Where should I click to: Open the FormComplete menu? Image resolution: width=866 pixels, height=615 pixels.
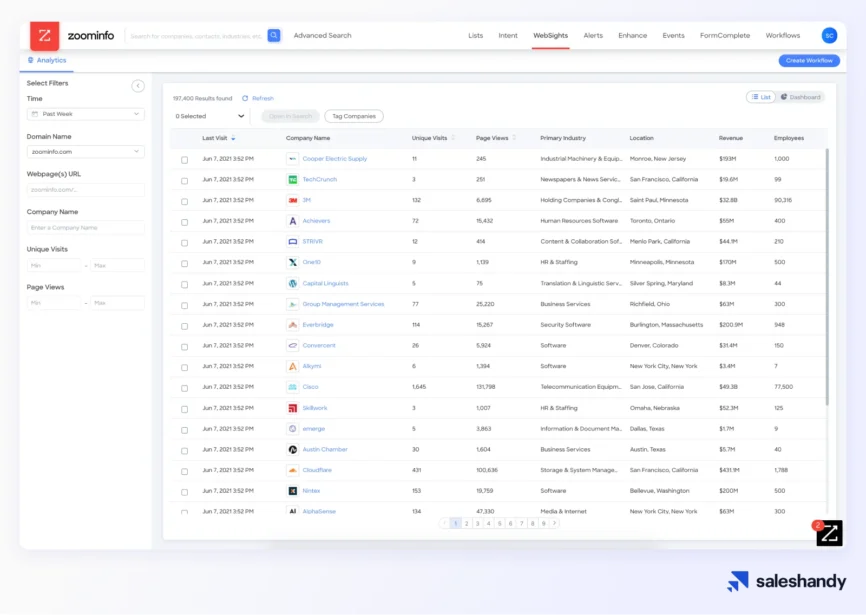[x=725, y=35]
